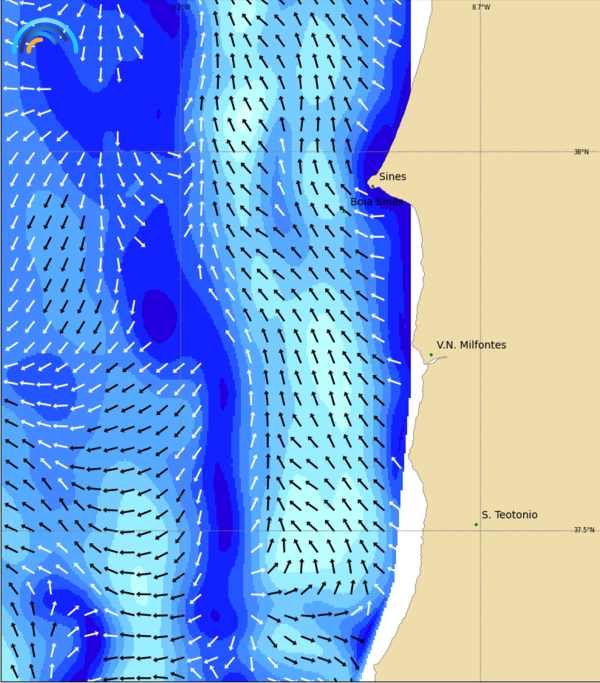
Task: Select the Boia Sines buoy marker dot
Action: [344, 210]
